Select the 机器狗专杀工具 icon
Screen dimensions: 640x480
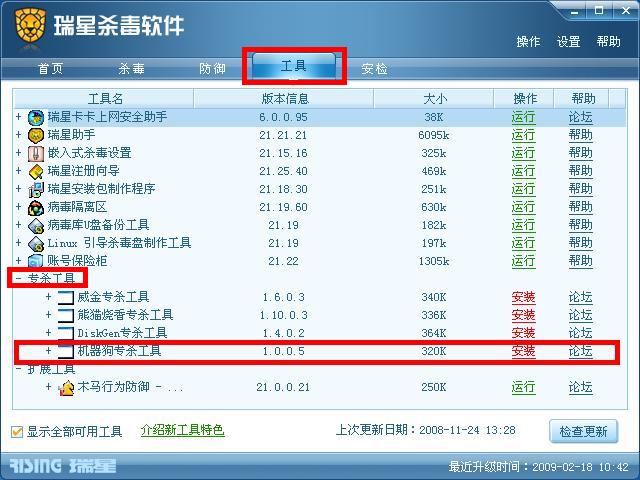(x=66, y=351)
